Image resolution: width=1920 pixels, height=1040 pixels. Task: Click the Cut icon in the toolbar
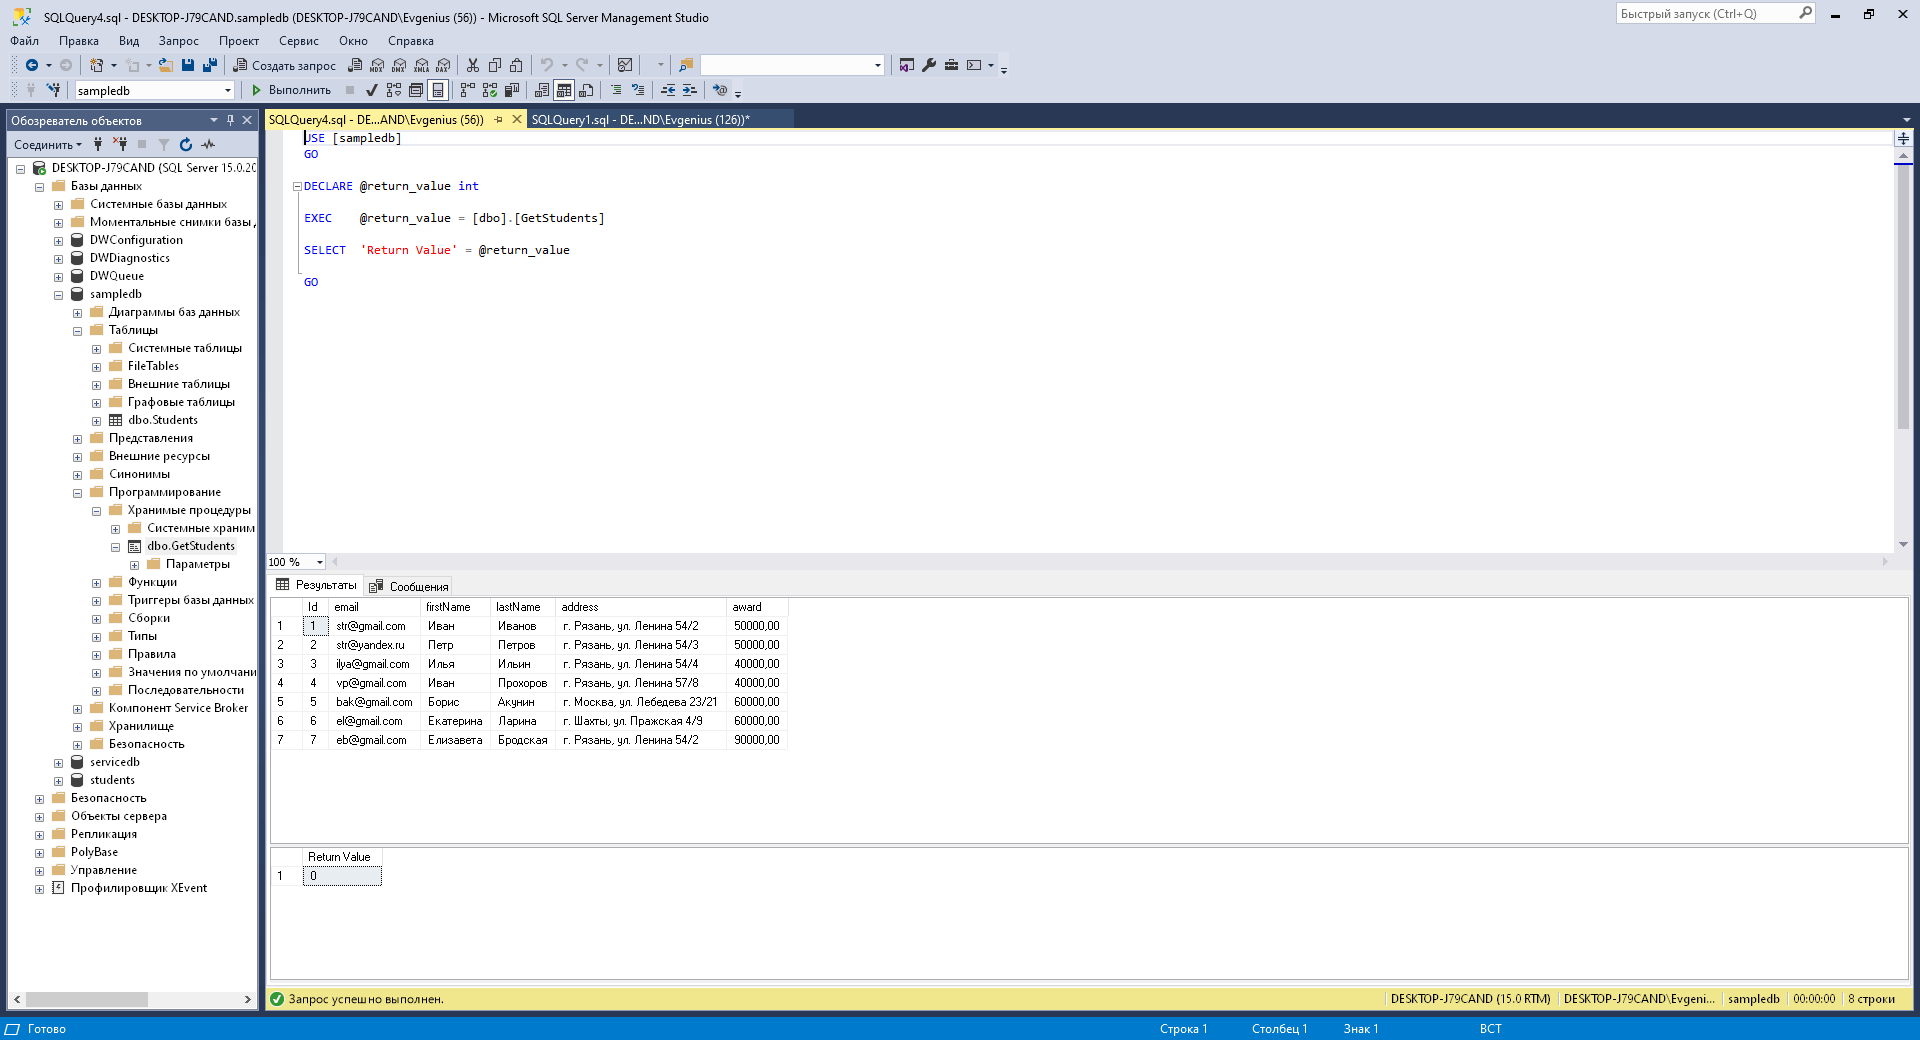point(472,66)
